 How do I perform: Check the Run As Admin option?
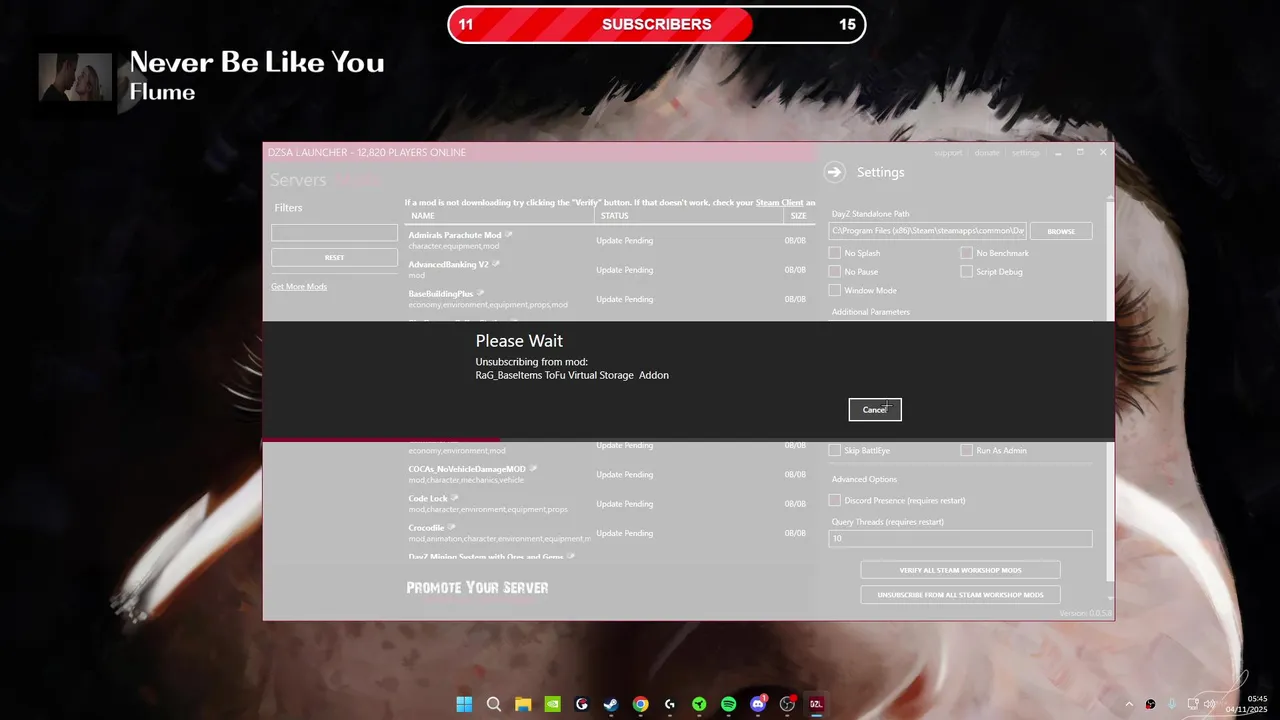(x=967, y=451)
